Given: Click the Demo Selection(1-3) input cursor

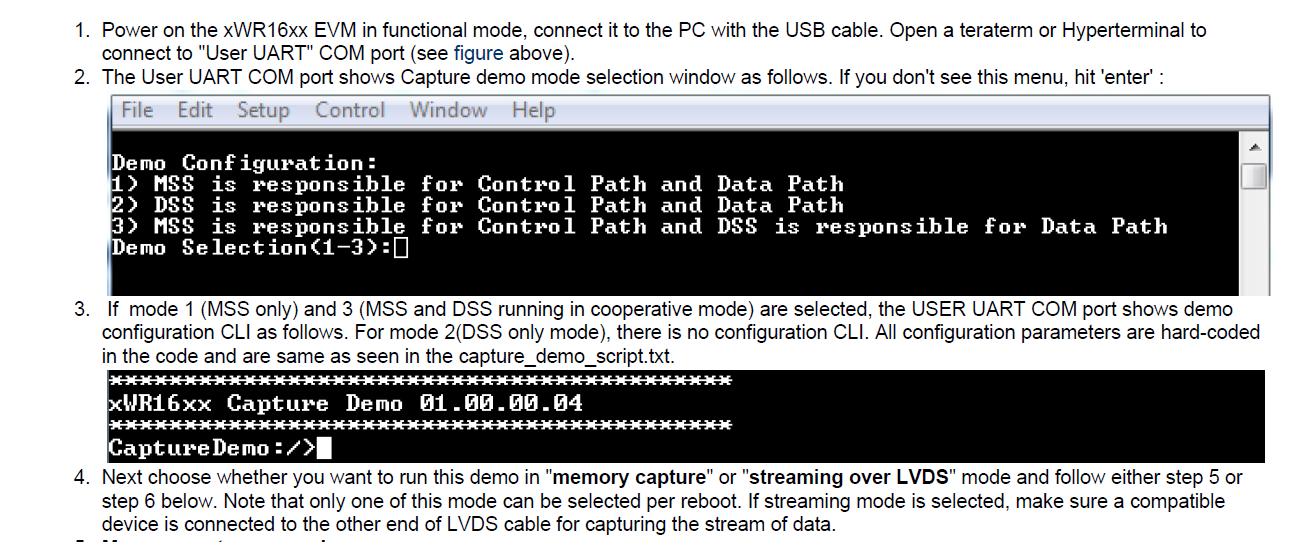Looking at the screenshot, I should (402, 248).
